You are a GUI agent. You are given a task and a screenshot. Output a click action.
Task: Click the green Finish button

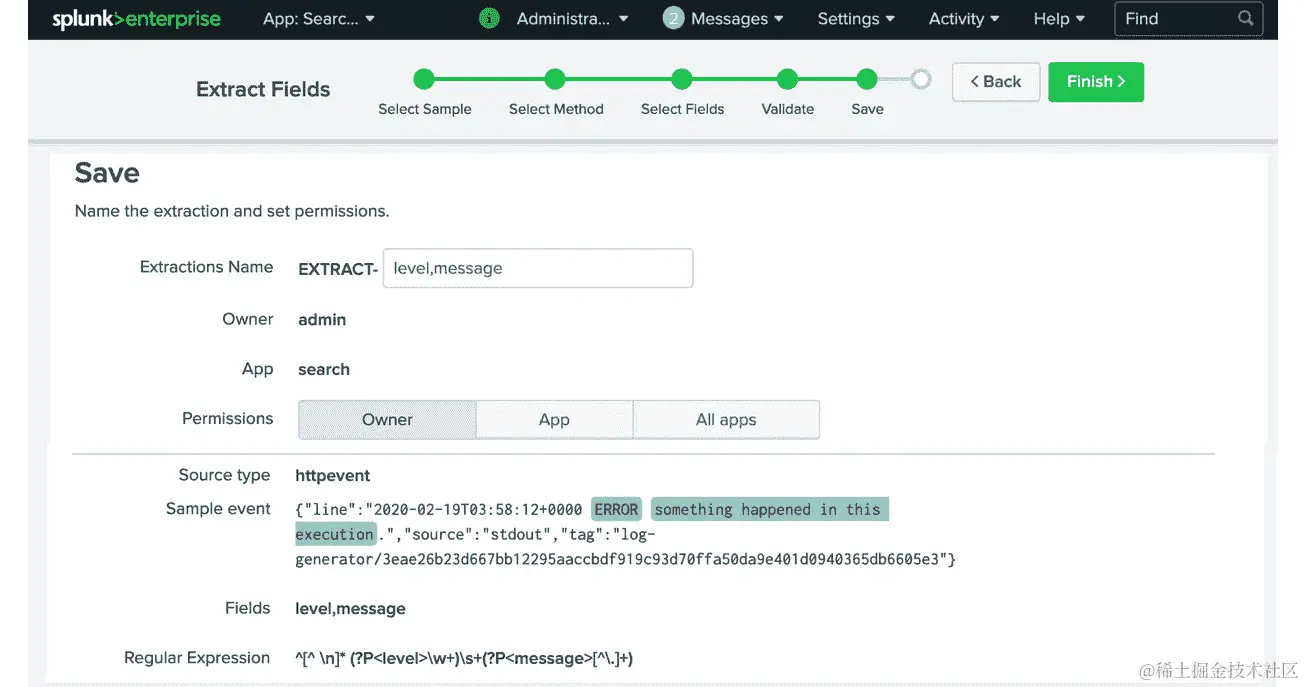[1095, 81]
